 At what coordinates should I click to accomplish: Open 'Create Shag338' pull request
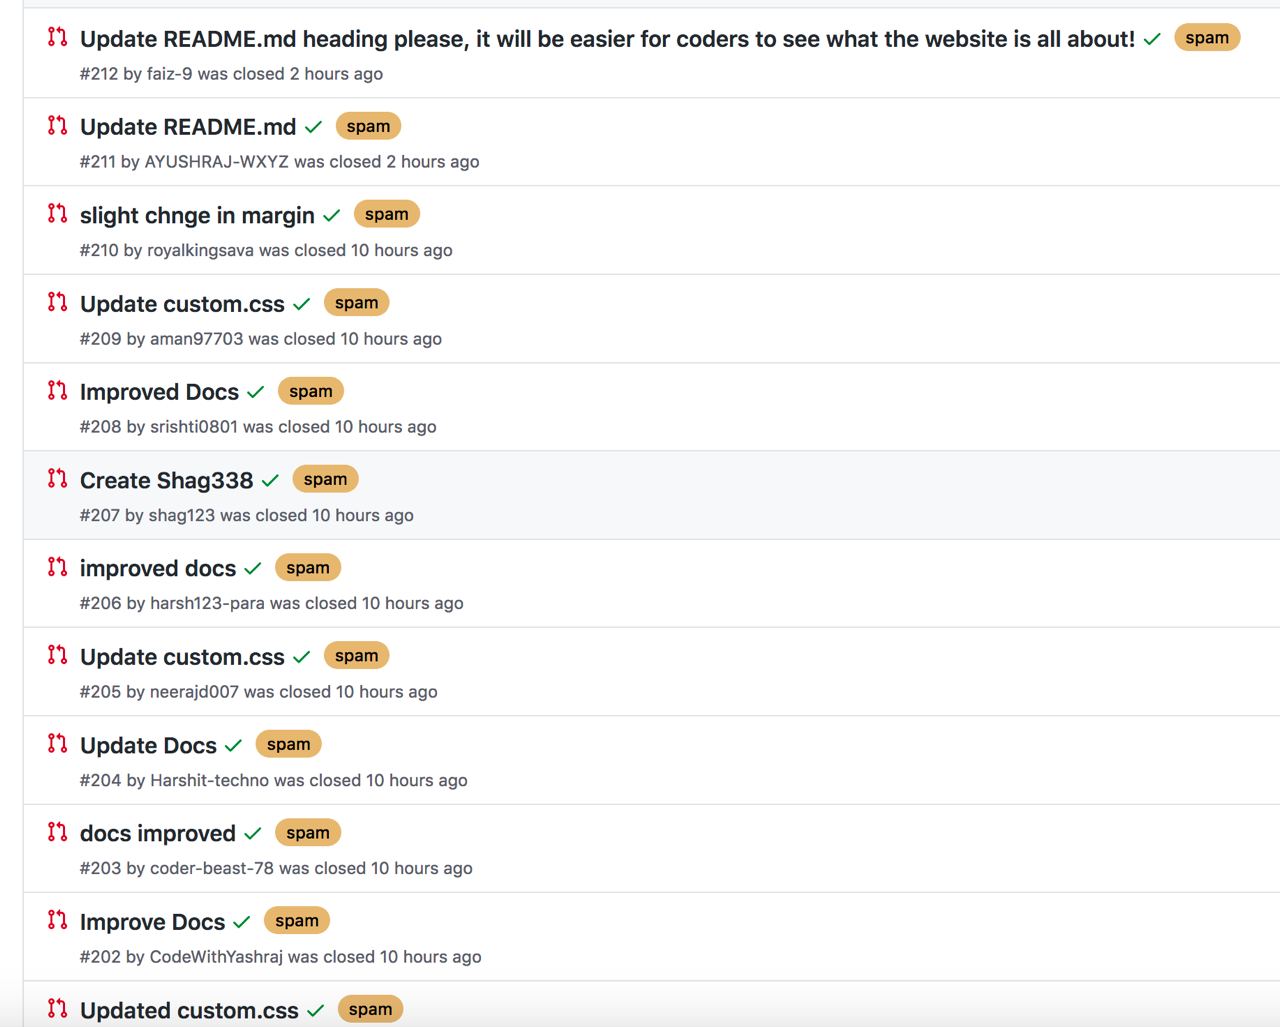click(x=166, y=480)
